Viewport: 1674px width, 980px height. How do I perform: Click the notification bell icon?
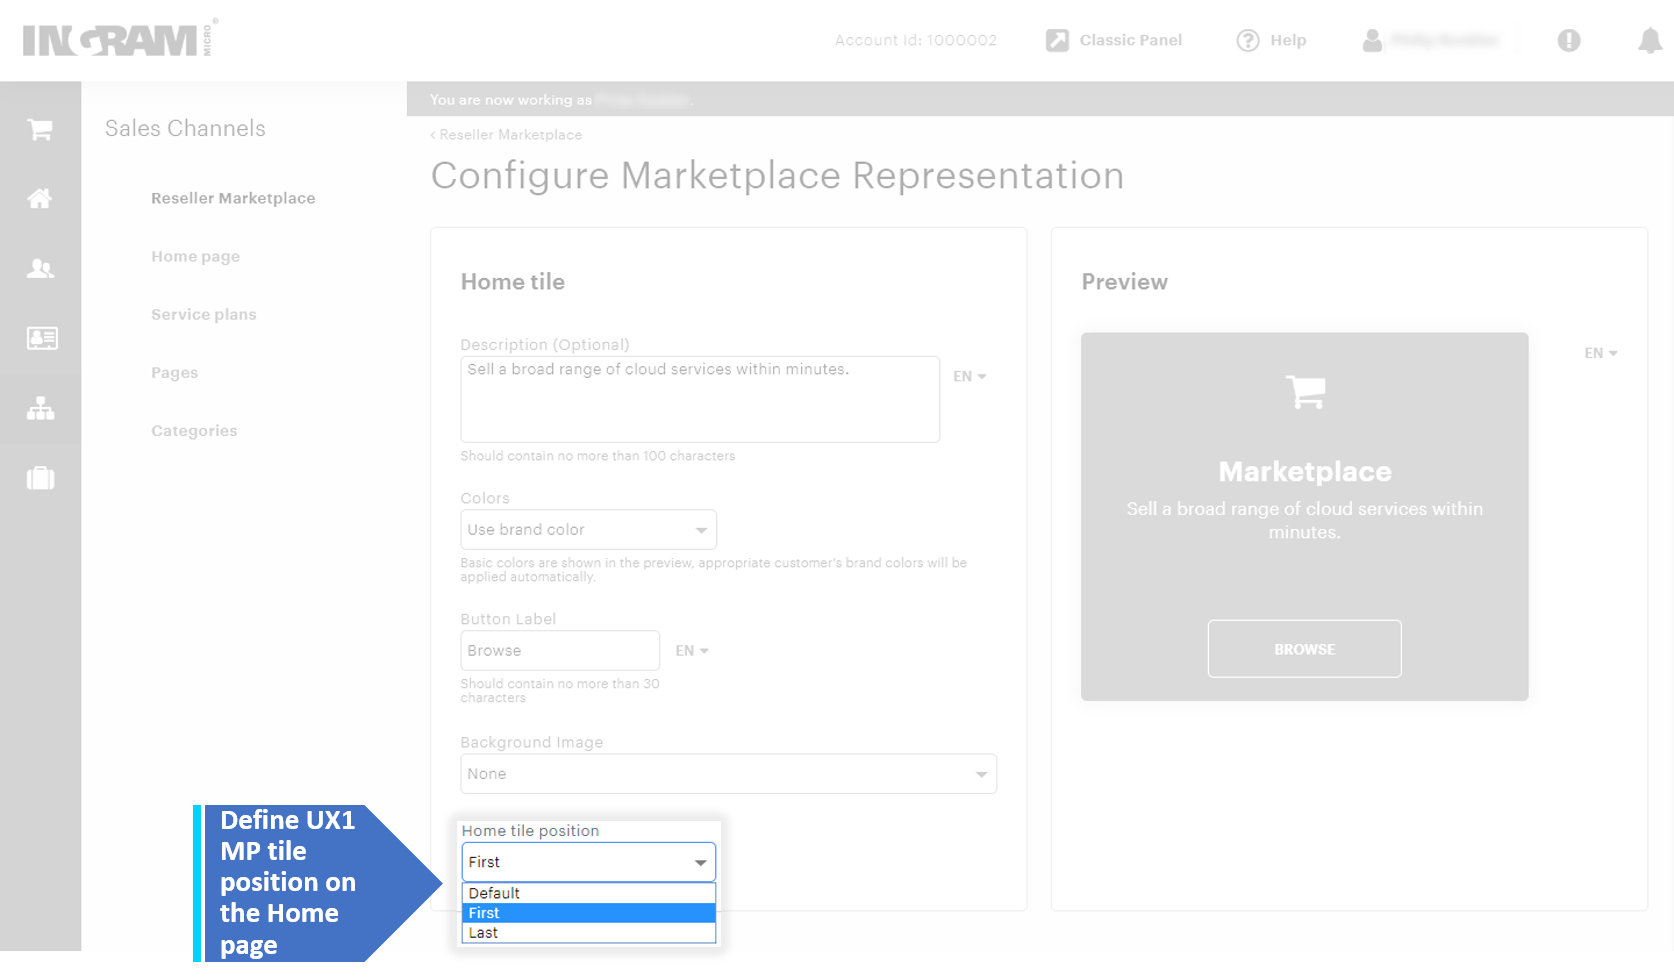(x=1649, y=41)
